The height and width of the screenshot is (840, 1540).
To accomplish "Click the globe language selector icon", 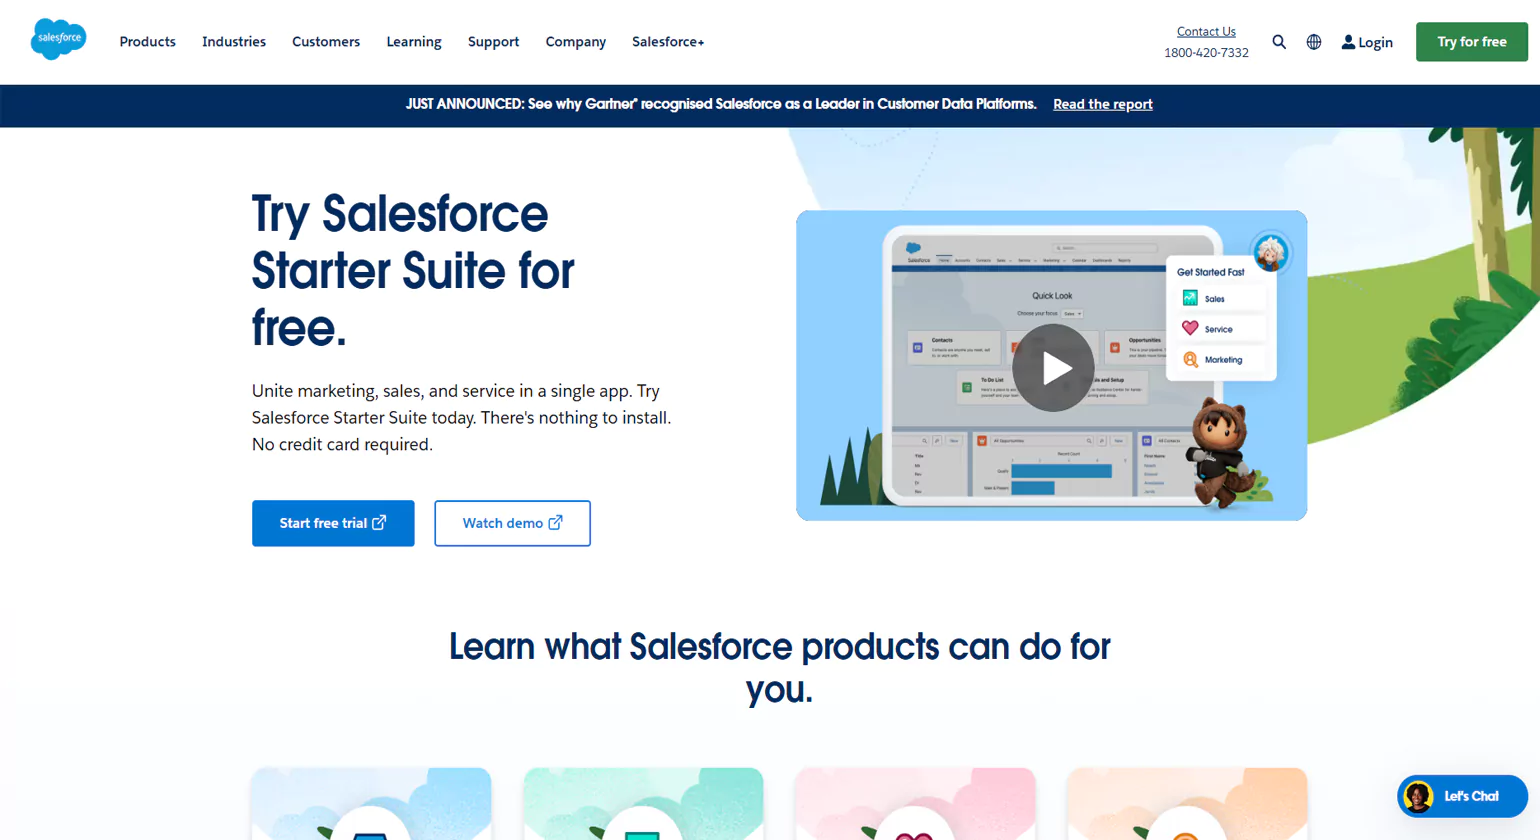I will pyautogui.click(x=1313, y=42).
